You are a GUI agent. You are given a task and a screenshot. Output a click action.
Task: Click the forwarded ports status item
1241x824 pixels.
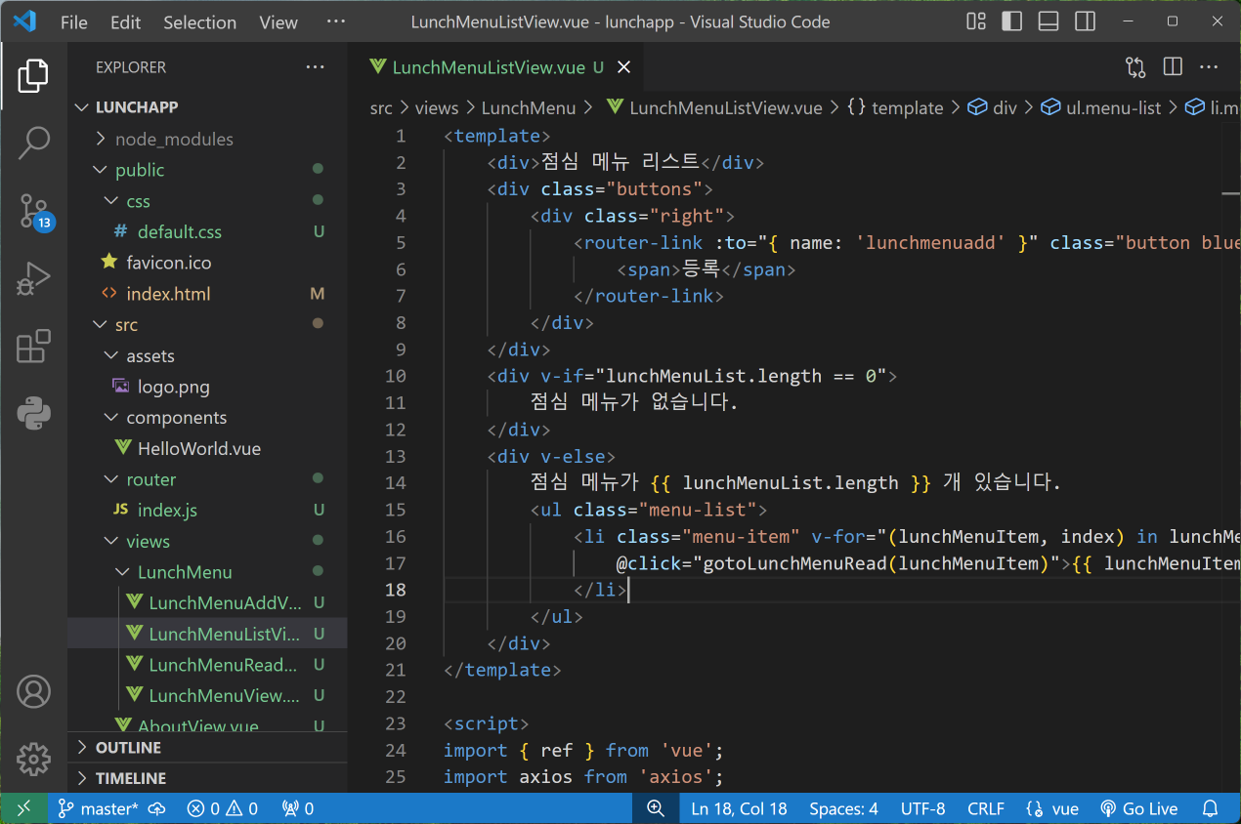(297, 808)
